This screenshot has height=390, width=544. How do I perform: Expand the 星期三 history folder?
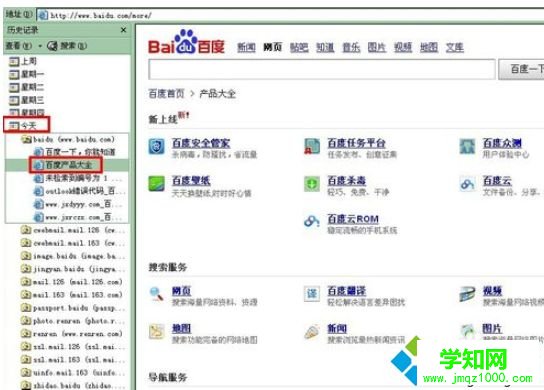point(26,100)
